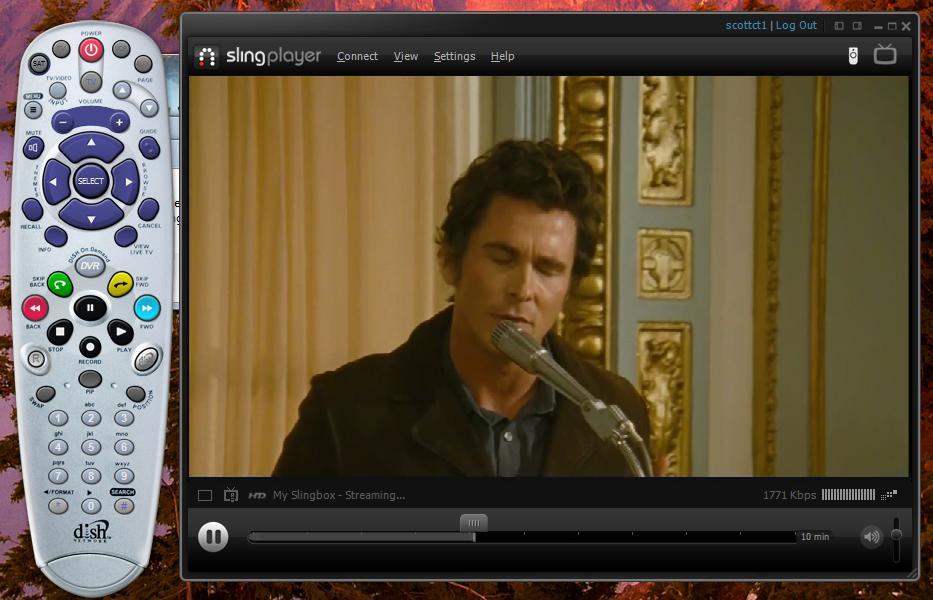The image size is (933, 600).
Task: Click the Pause button on the remote
Action: coord(90,308)
